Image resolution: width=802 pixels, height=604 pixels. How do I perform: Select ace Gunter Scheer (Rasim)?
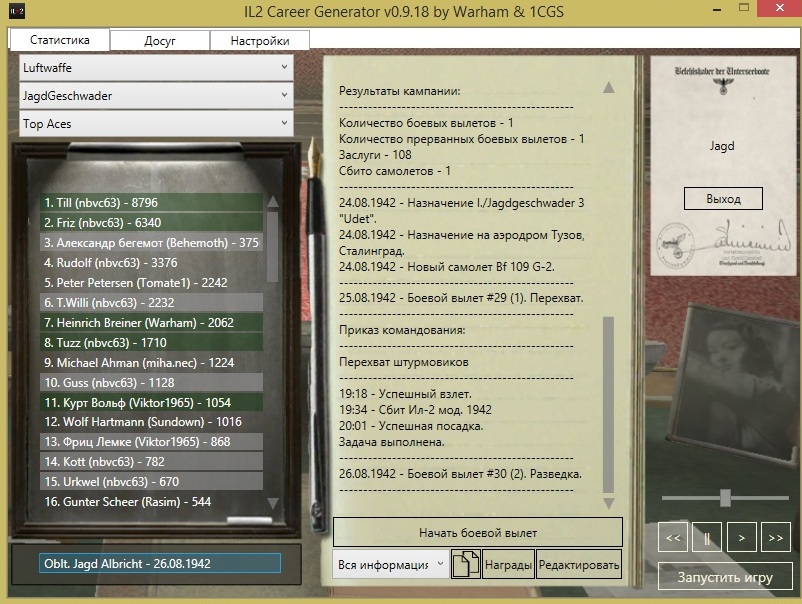tap(151, 501)
